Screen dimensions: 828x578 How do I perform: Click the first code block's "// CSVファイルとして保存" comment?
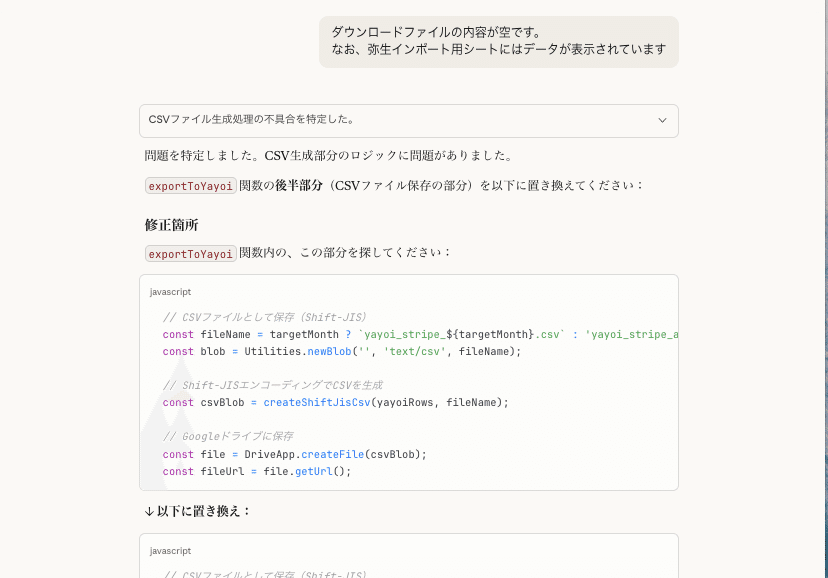(x=264, y=317)
